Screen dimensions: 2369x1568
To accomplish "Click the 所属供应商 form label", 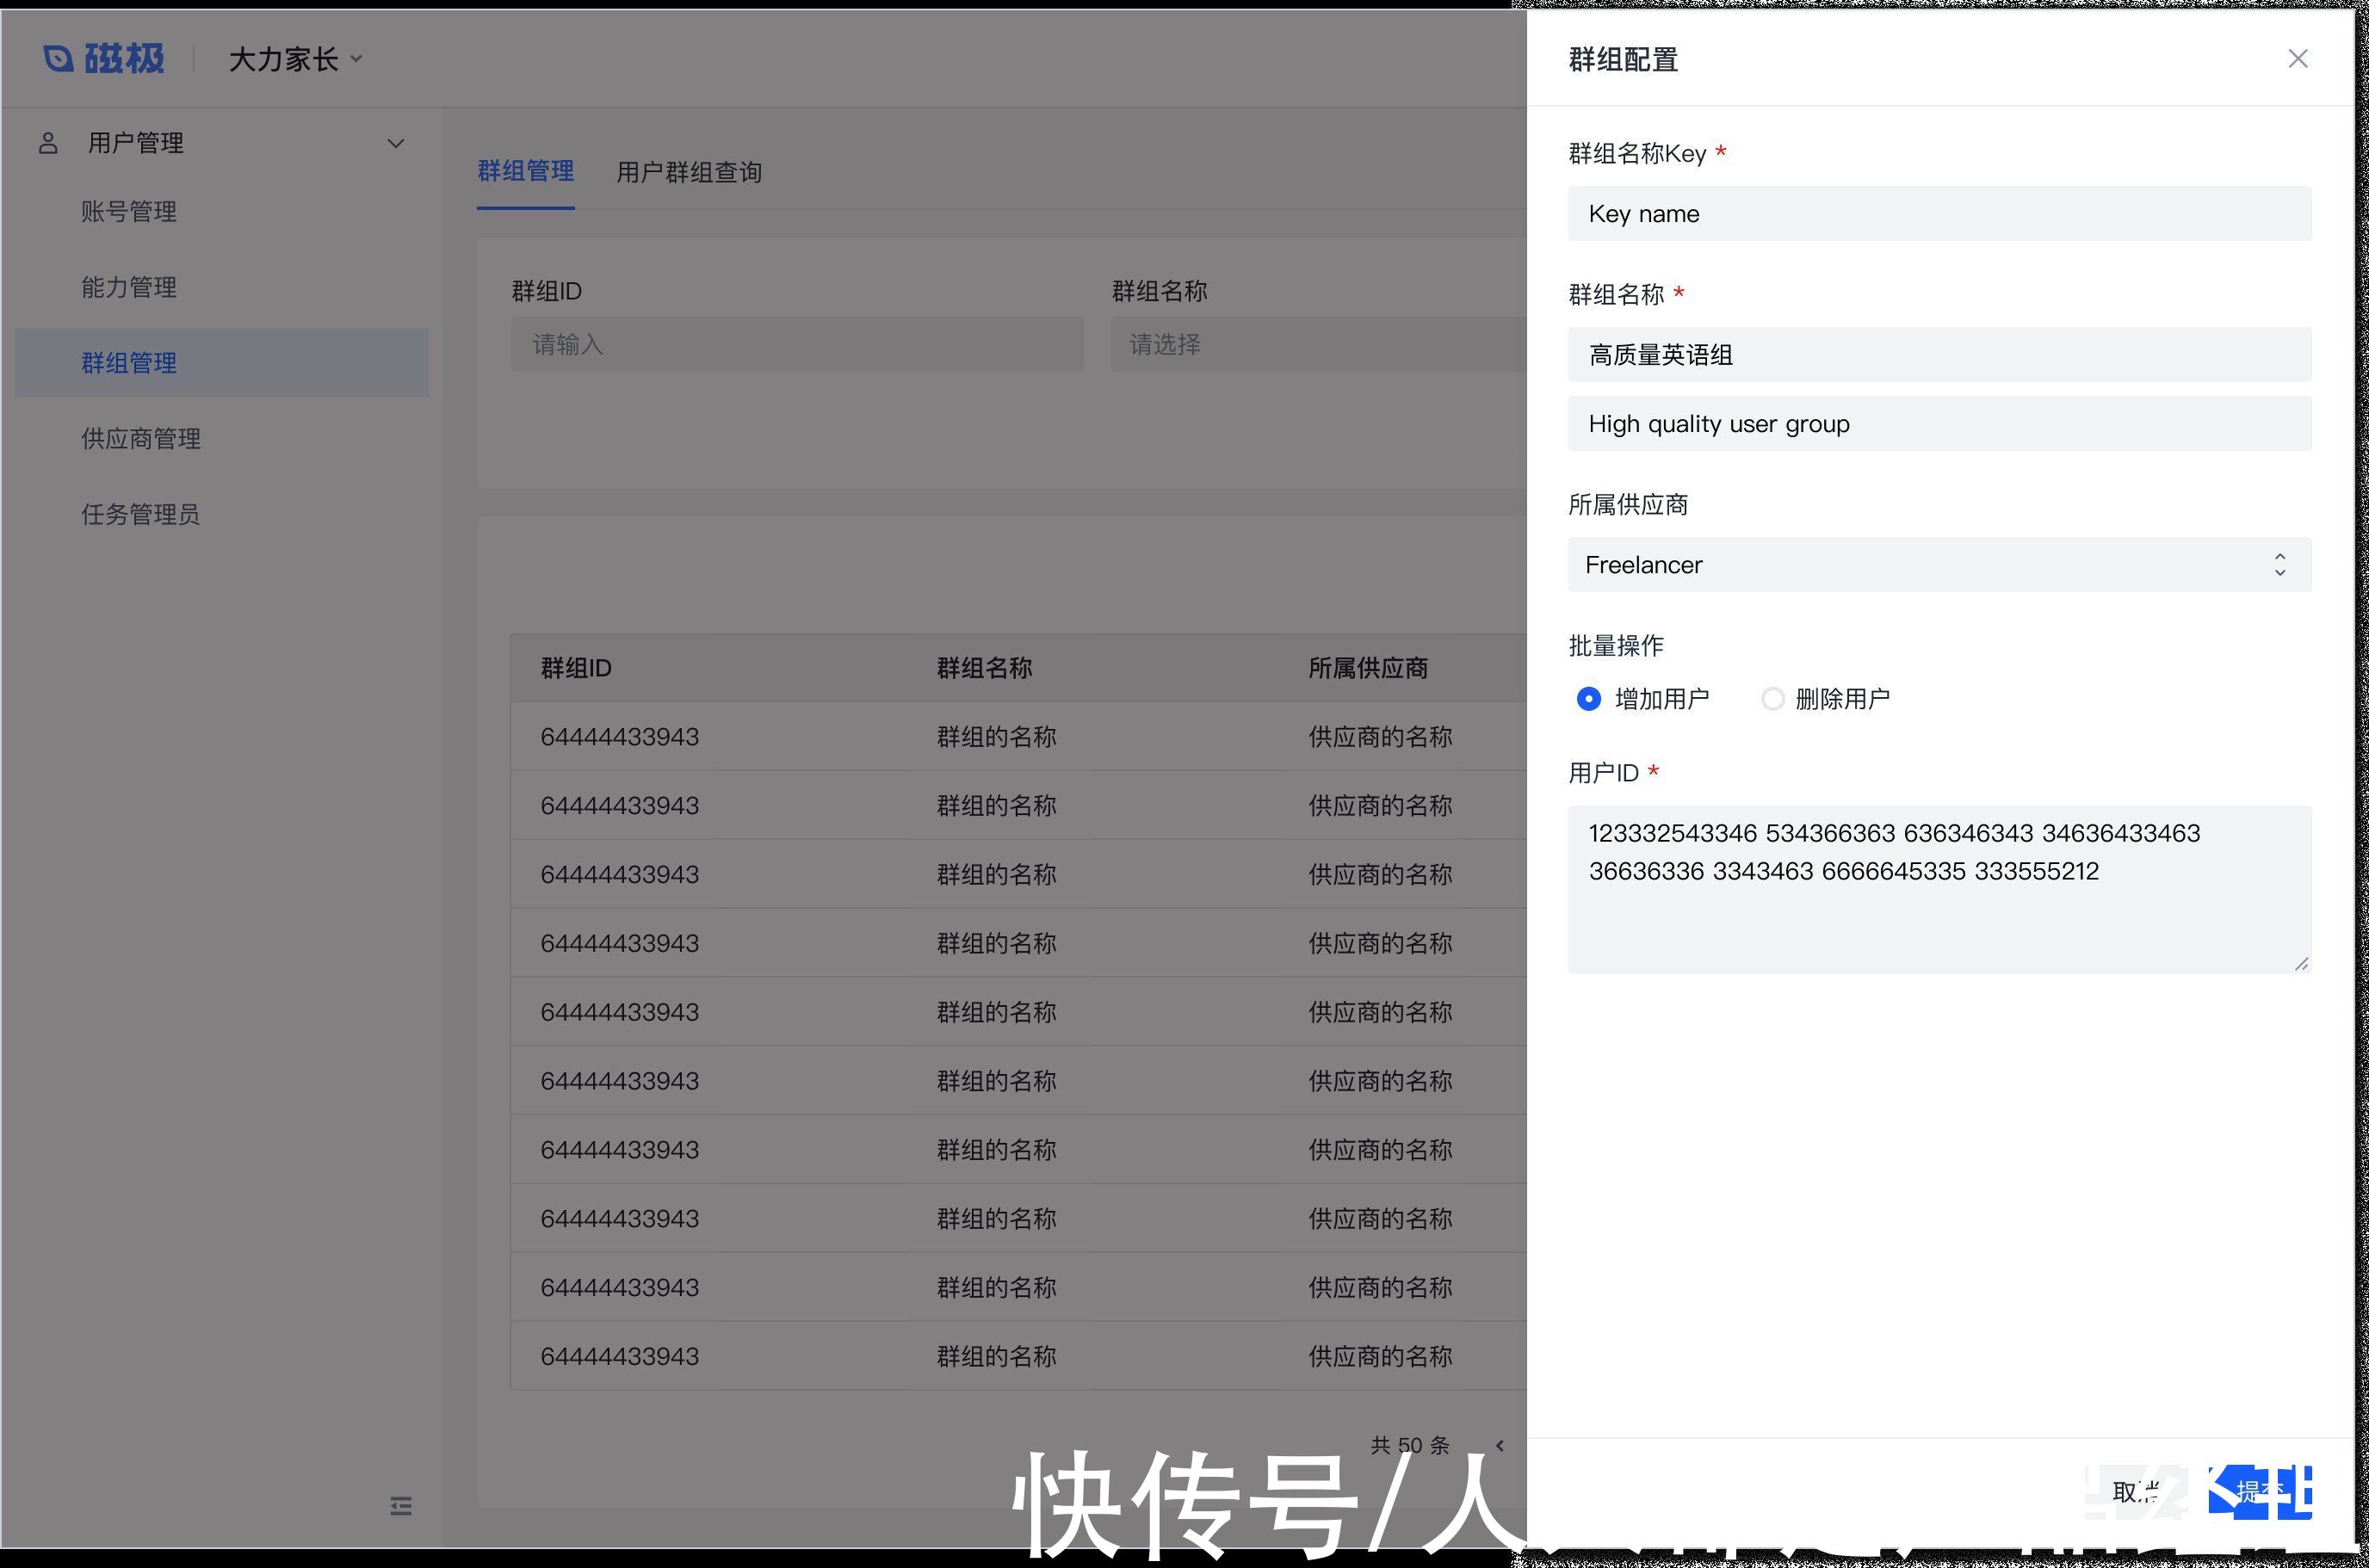I will (x=1628, y=505).
